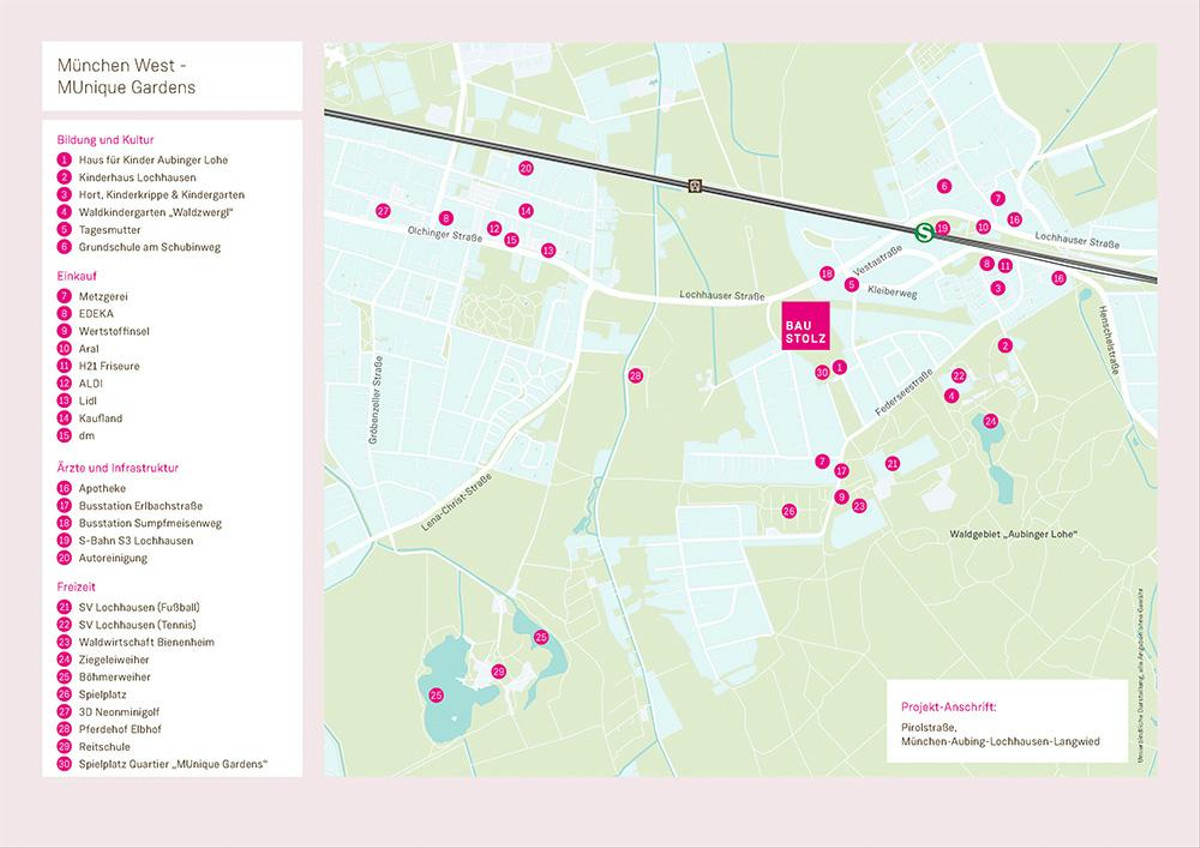The height and width of the screenshot is (848, 1200).
Task: Click the pink BAU STOLZ logo square
Action: pos(805,325)
